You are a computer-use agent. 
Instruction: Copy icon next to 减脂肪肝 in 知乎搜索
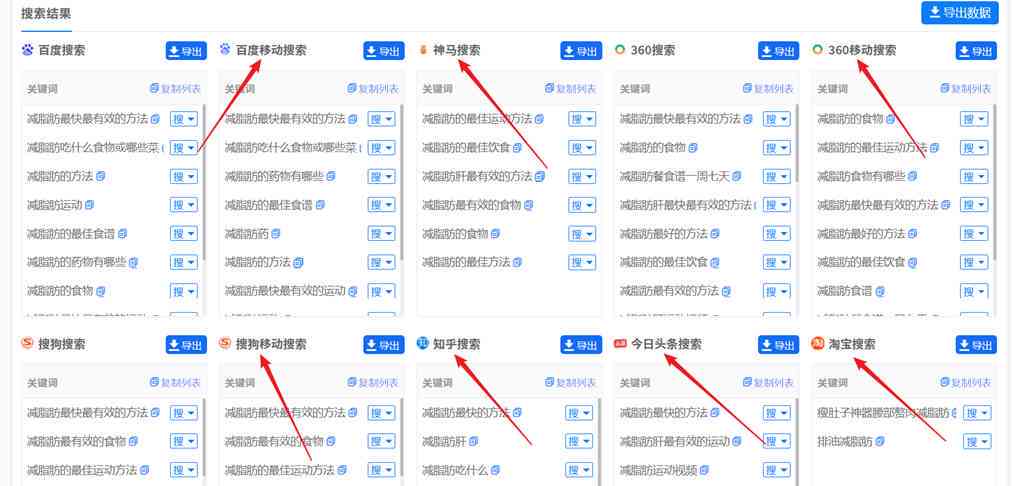click(474, 441)
